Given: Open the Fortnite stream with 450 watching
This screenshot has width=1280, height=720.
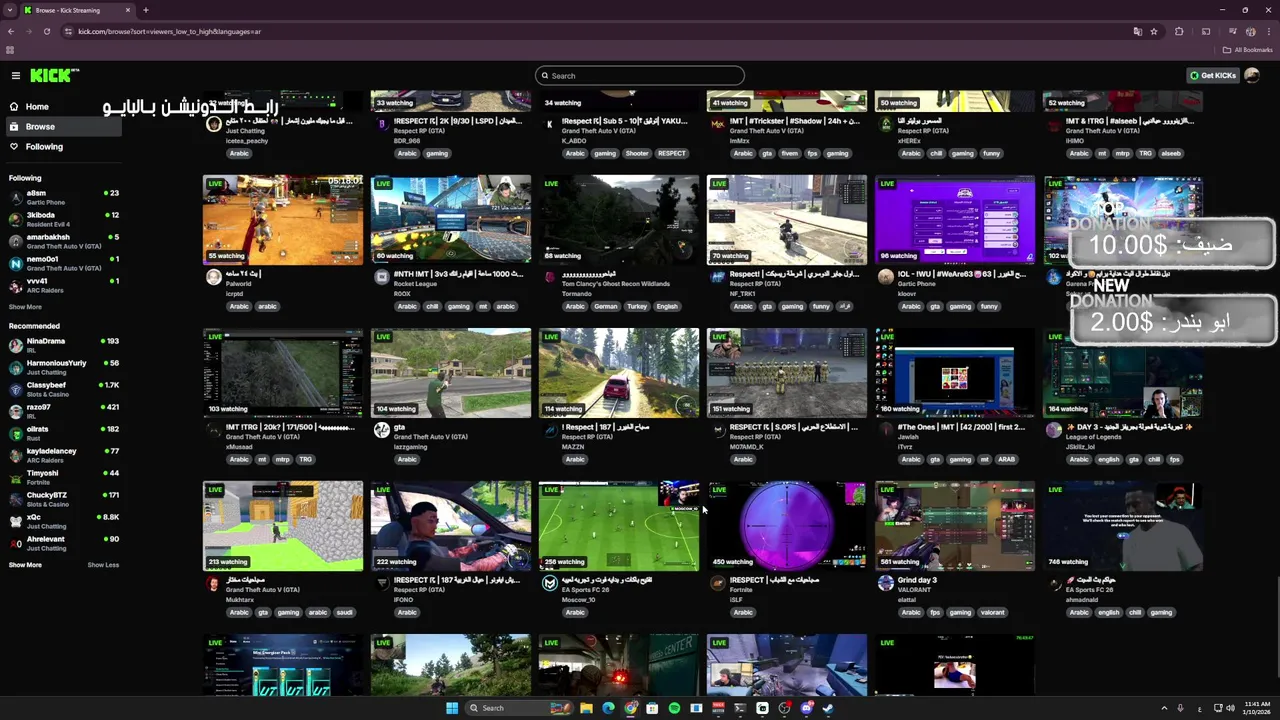Looking at the screenshot, I should pyautogui.click(x=787, y=526).
